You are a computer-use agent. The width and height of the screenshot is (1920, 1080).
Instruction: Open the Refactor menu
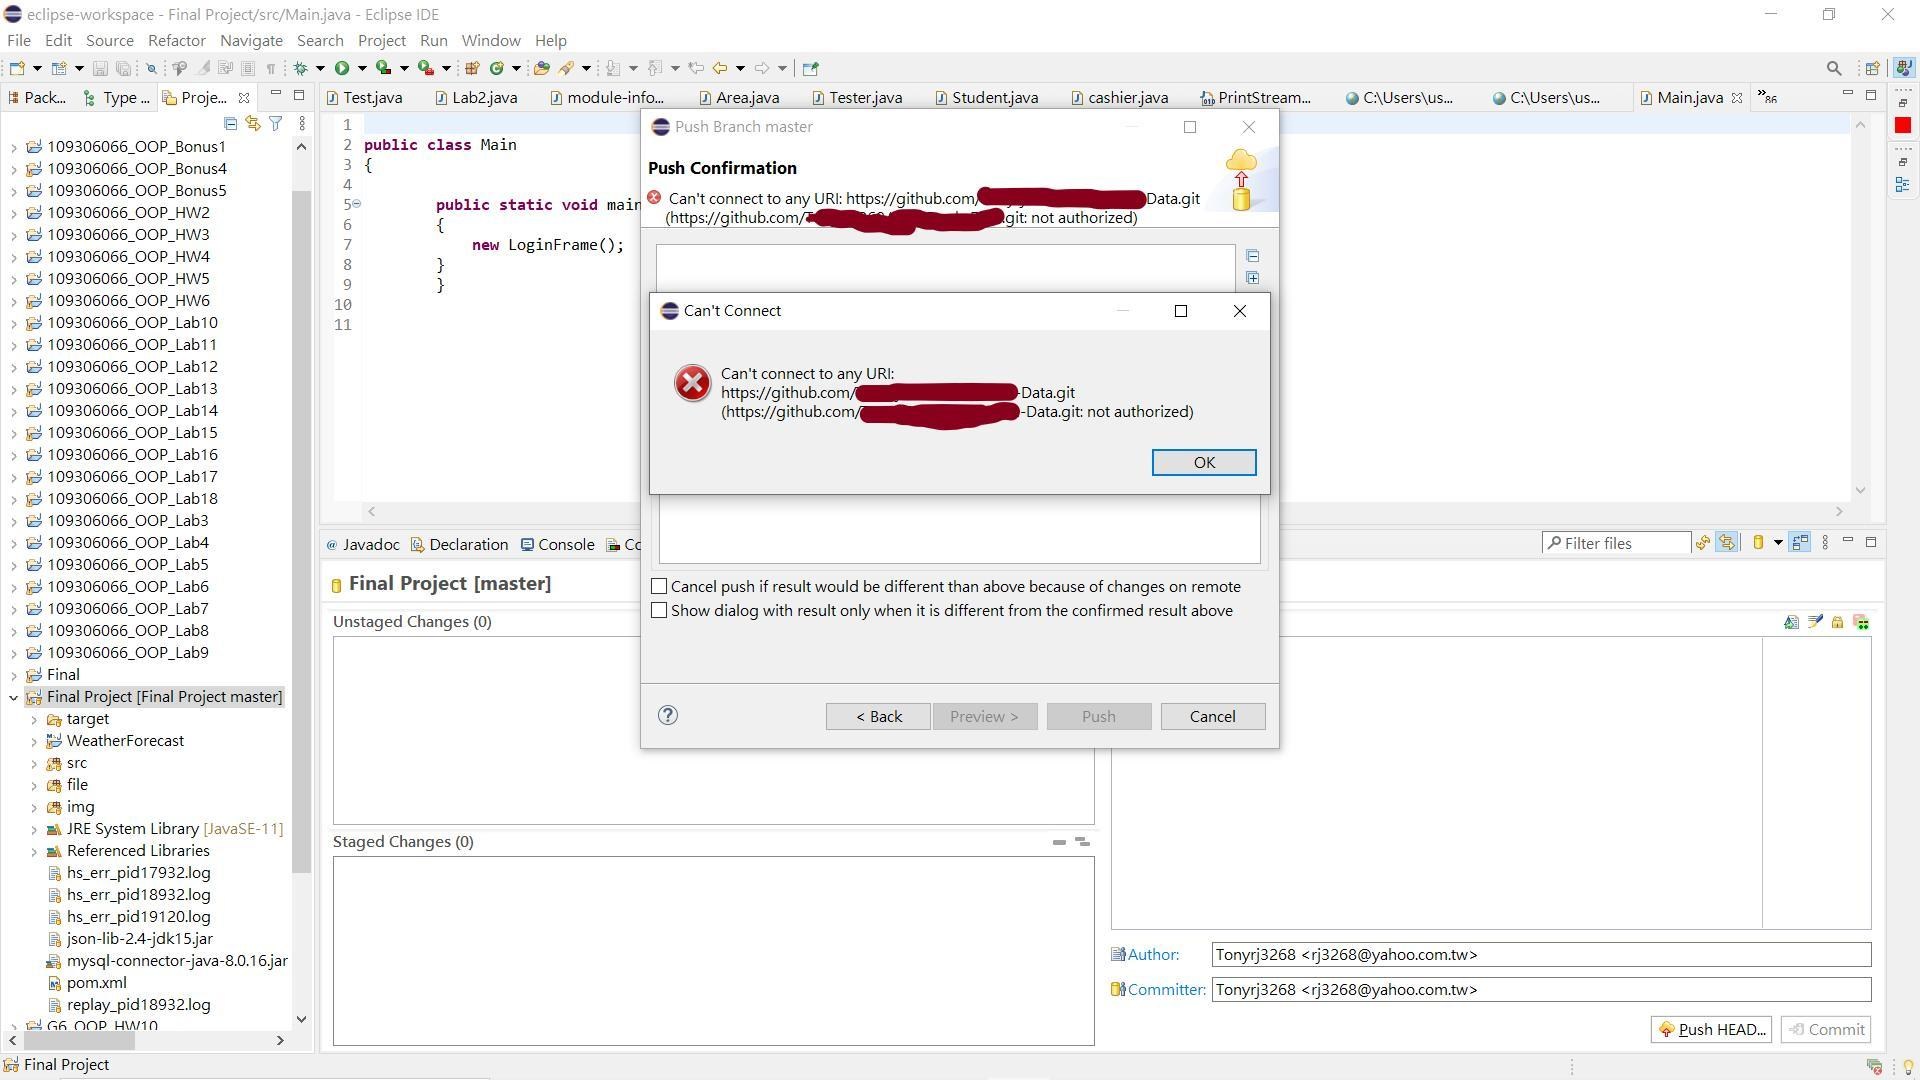coord(176,40)
